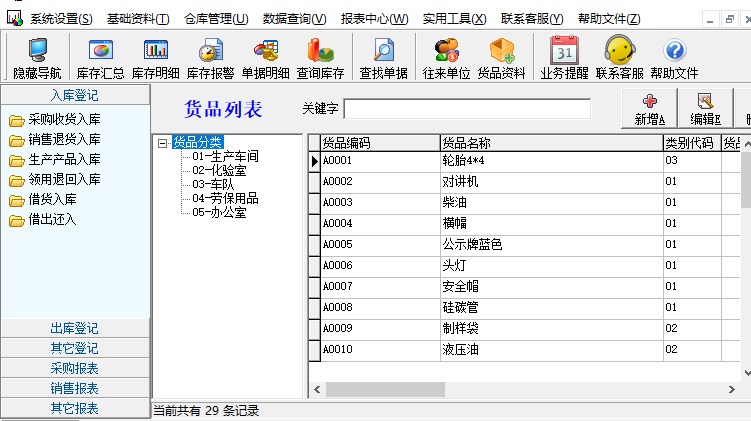
Task: Open the 仓库管理 menu
Action: (x=216, y=19)
